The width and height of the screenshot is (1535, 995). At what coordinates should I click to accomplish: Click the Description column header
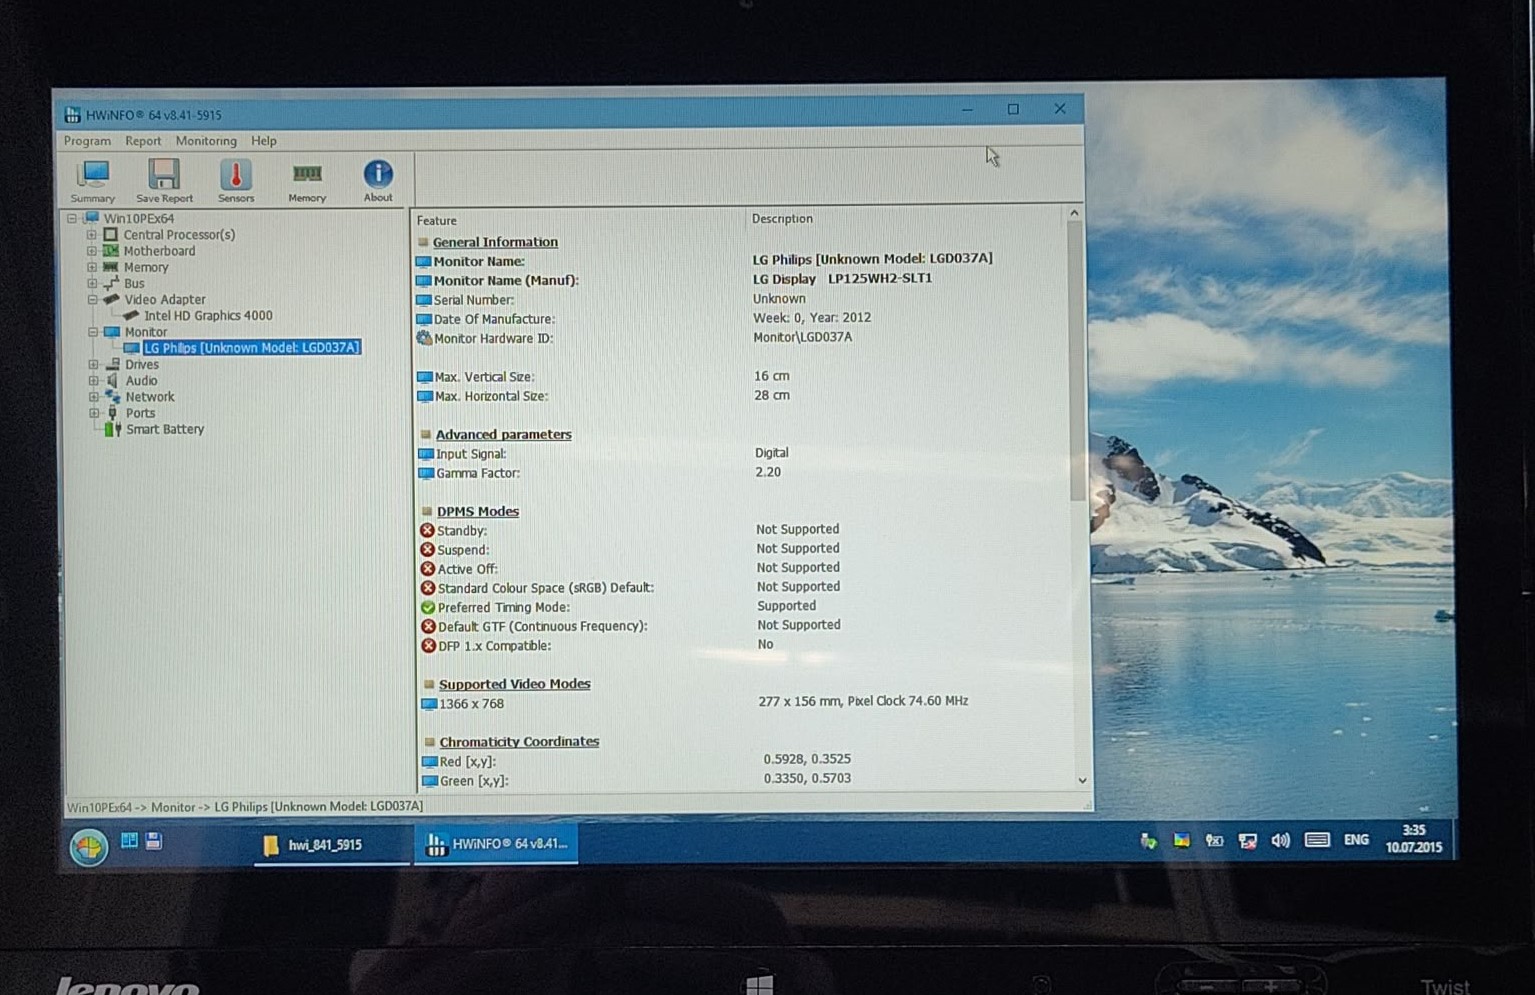pos(782,219)
